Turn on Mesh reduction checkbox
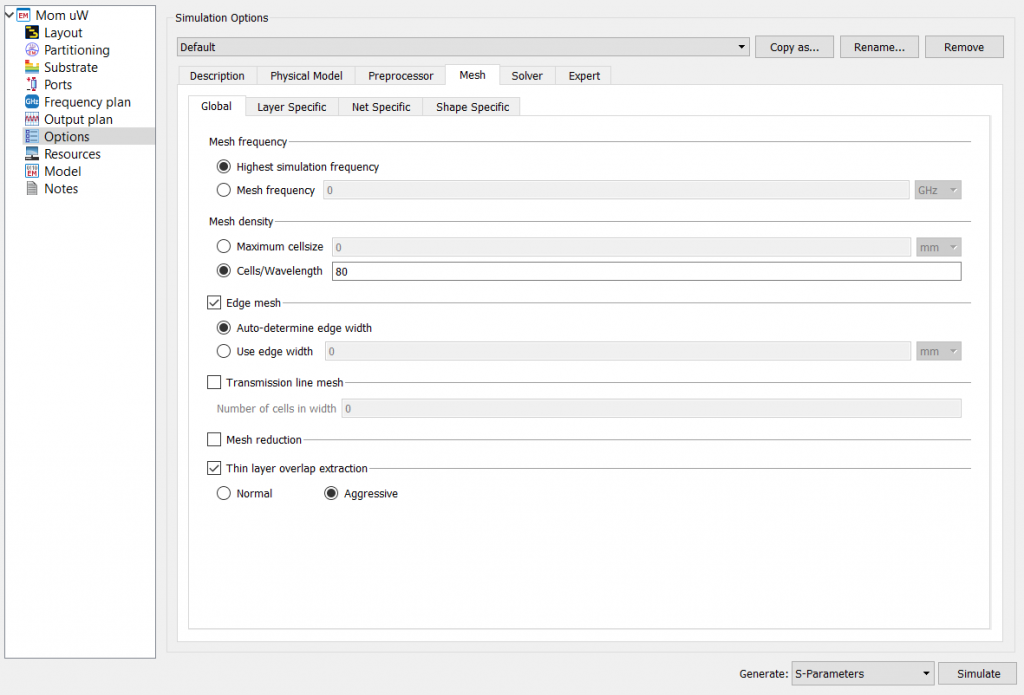Viewport: 1024px width, 695px height. click(214, 439)
